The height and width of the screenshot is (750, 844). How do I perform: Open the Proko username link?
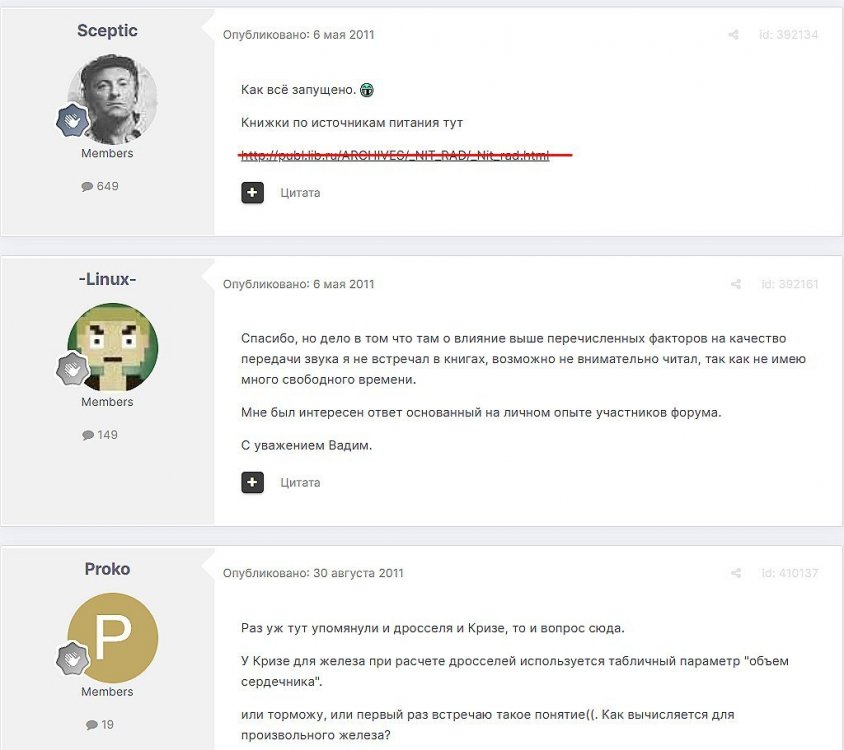pyautogui.click(x=107, y=569)
